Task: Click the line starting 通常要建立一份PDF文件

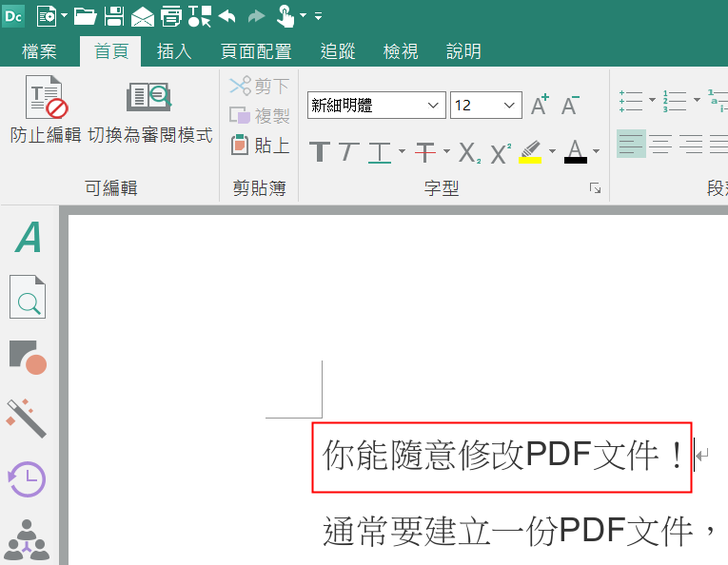Action: [520, 531]
